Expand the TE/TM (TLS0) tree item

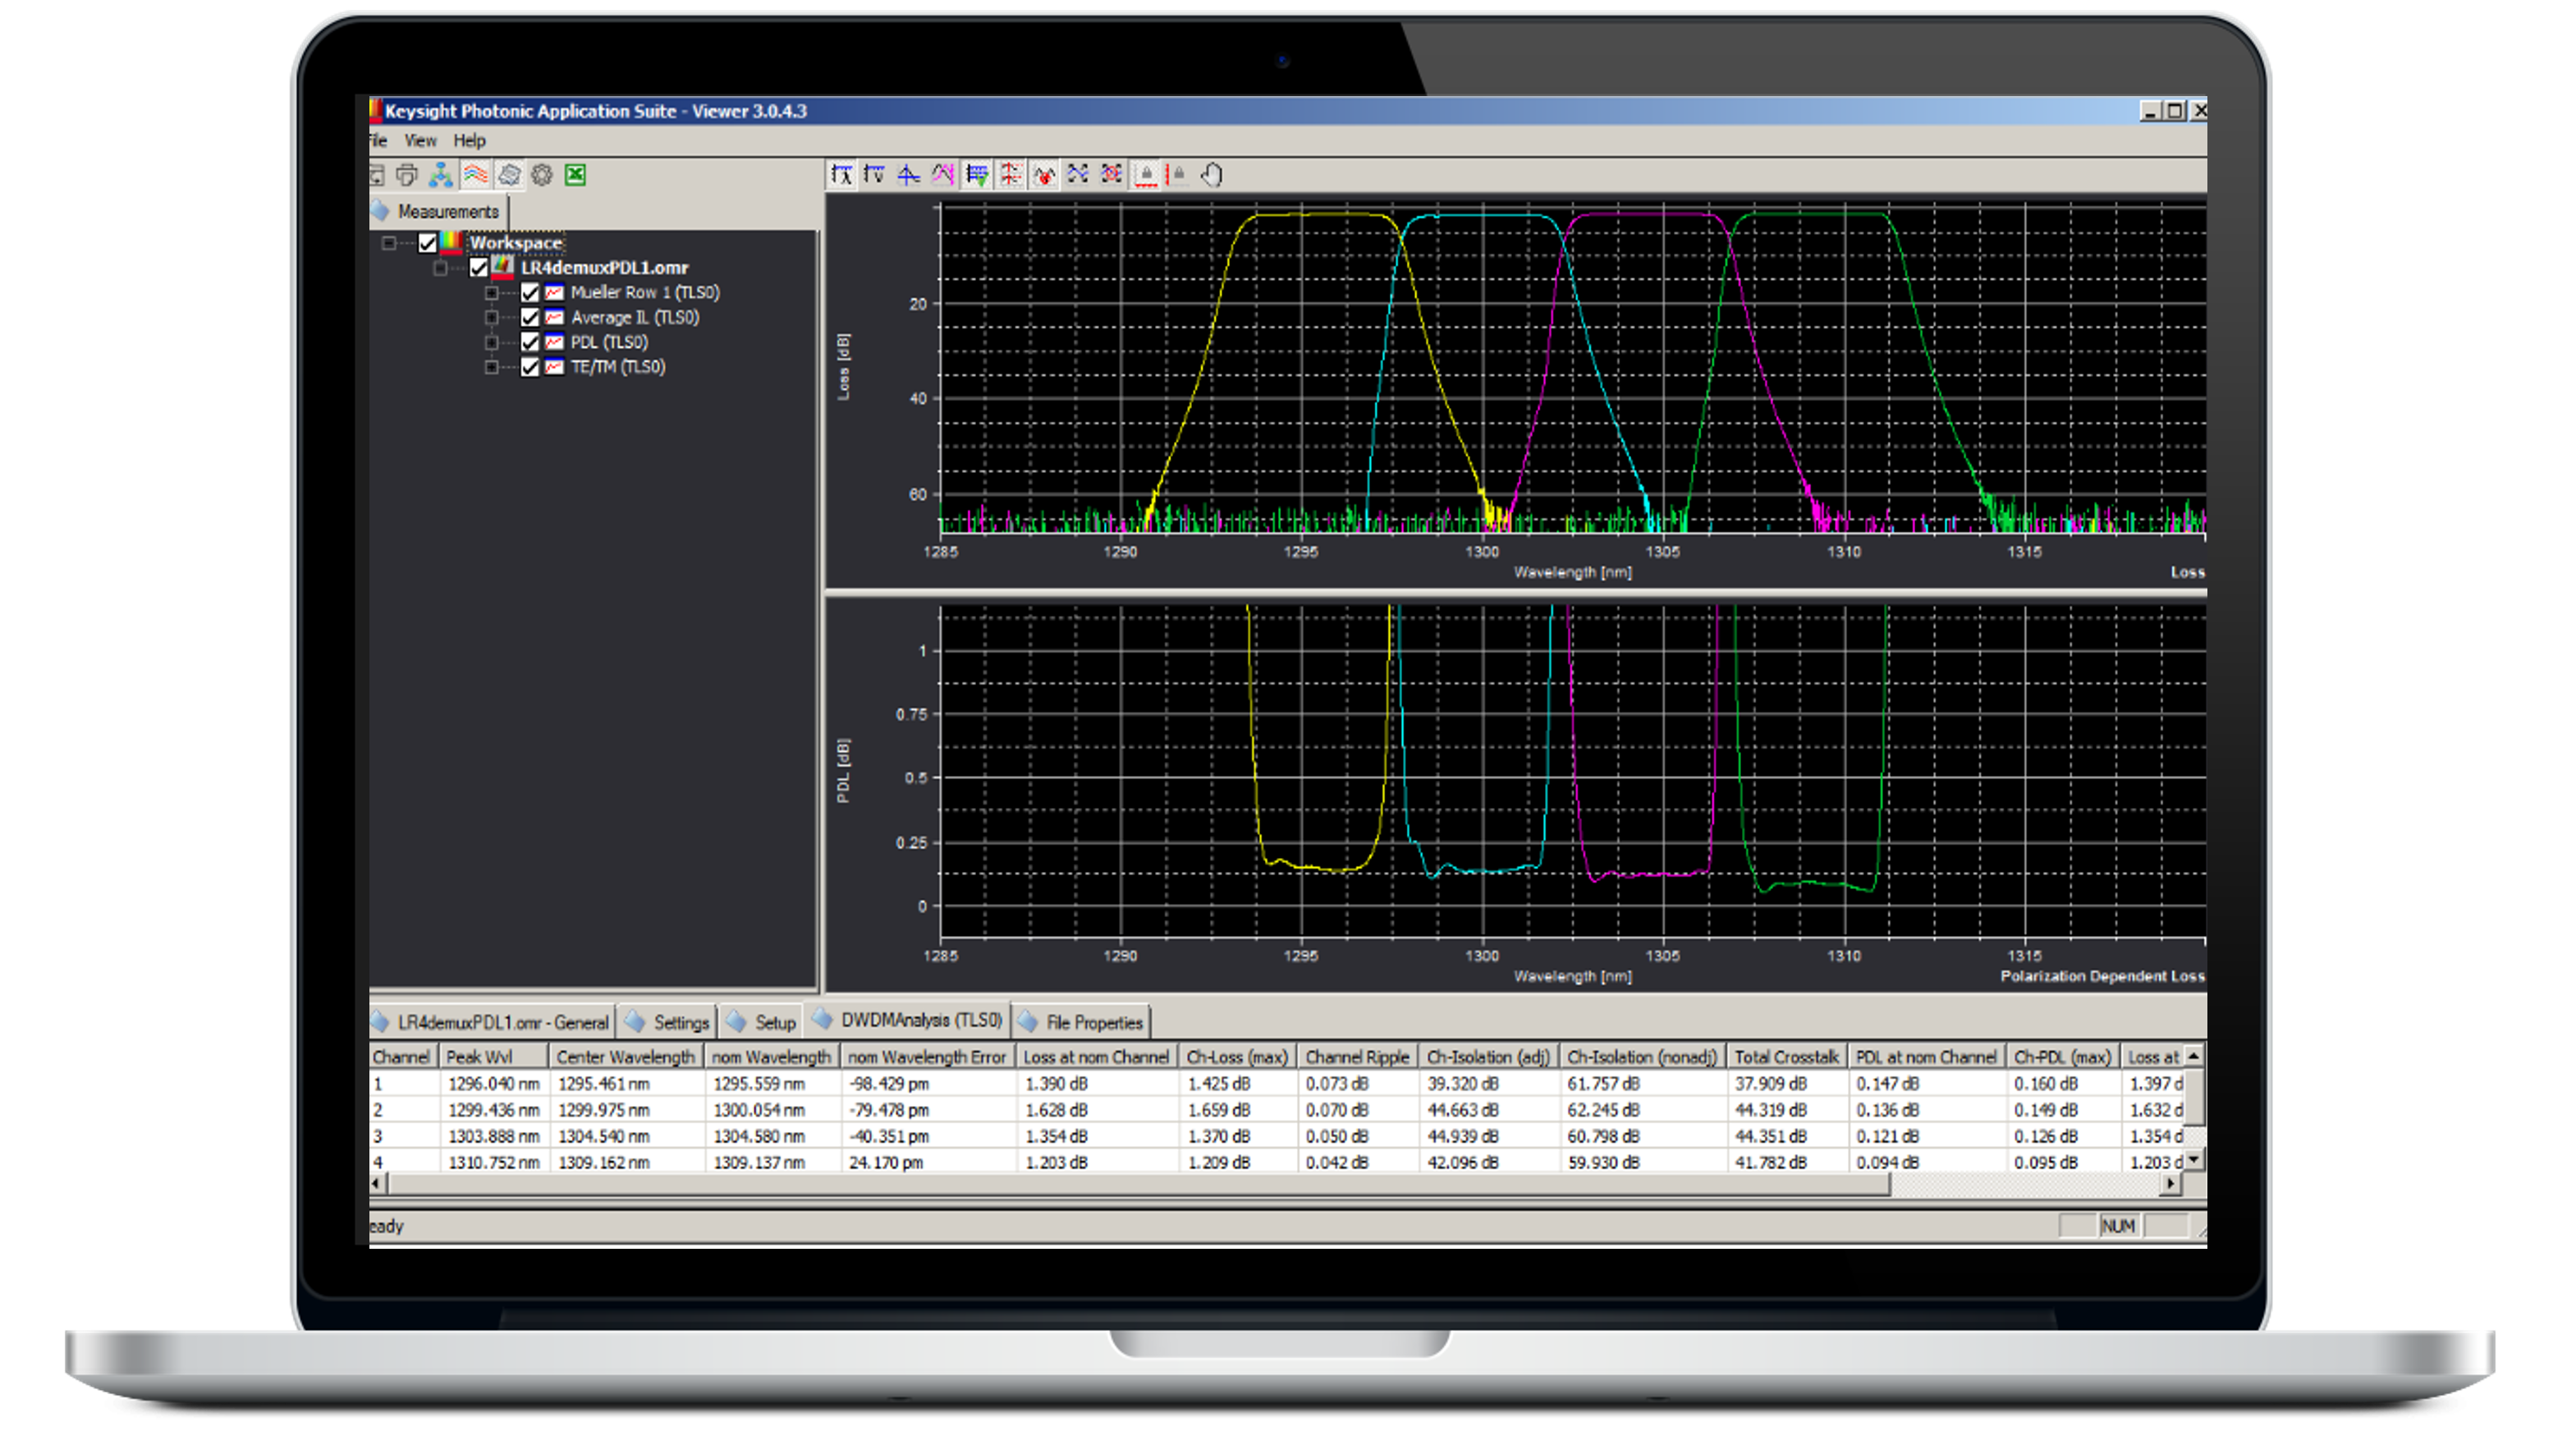tap(491, 367)
